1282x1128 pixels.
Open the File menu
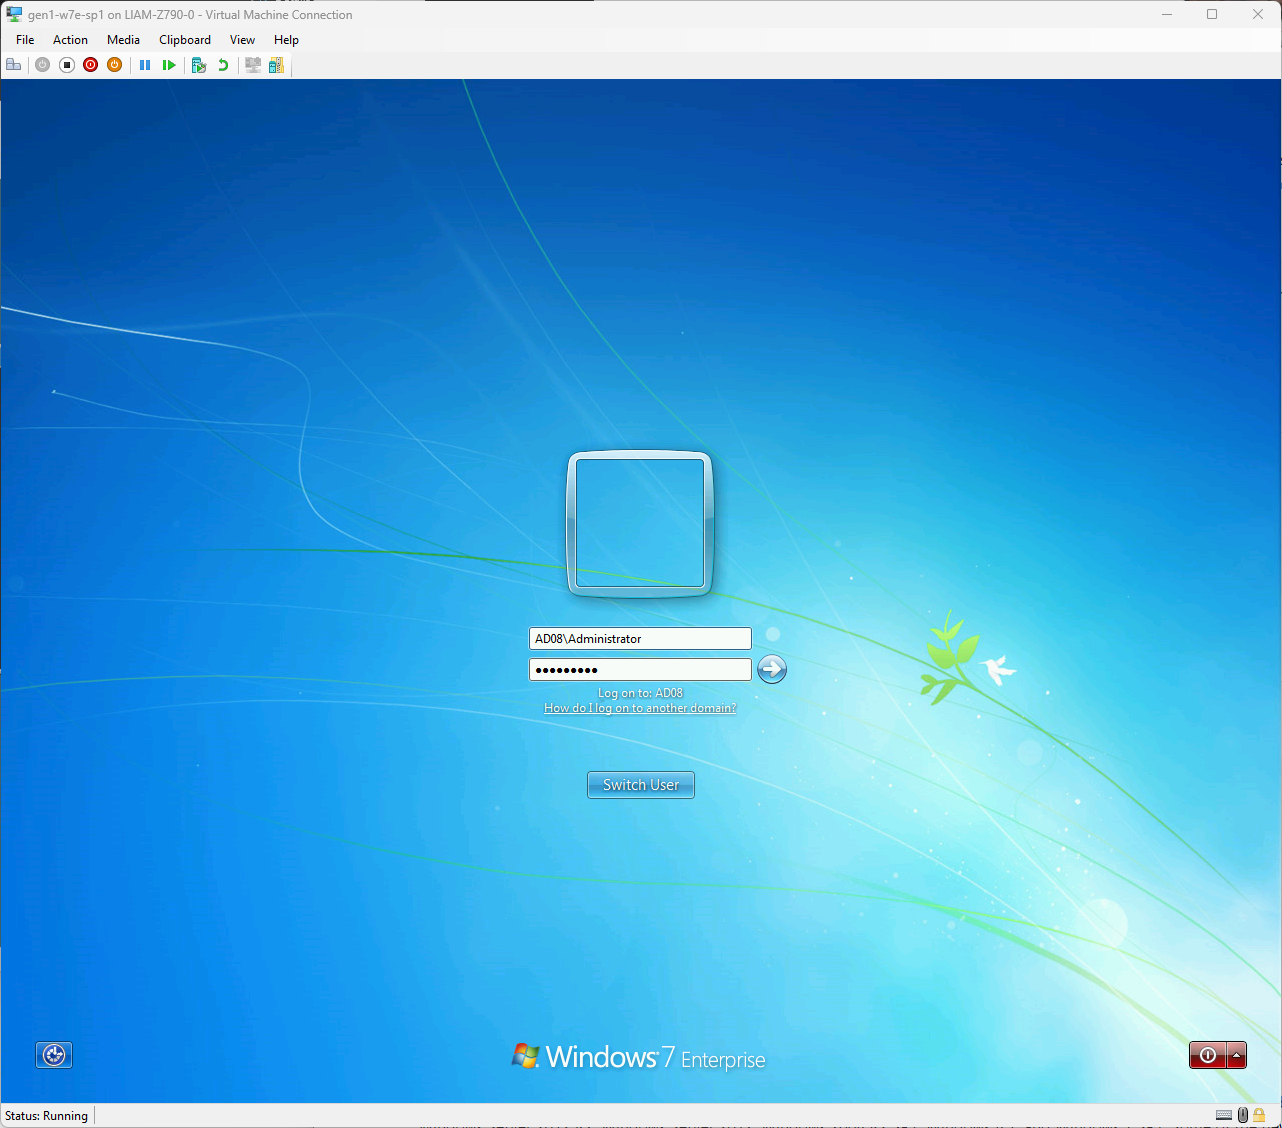pyautogui.click(x=25, y=40)
